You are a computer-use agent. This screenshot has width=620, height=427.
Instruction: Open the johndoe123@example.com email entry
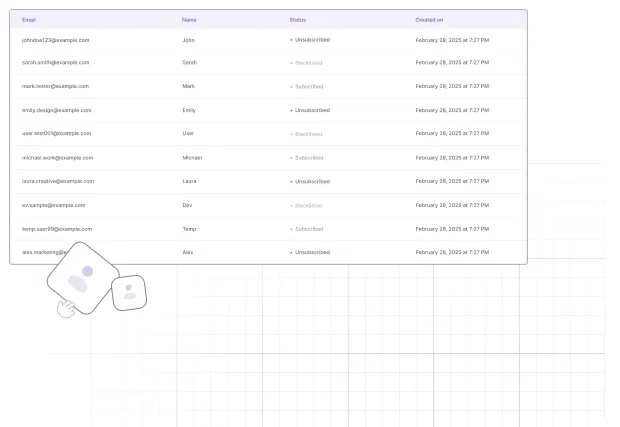pos(56,40)
